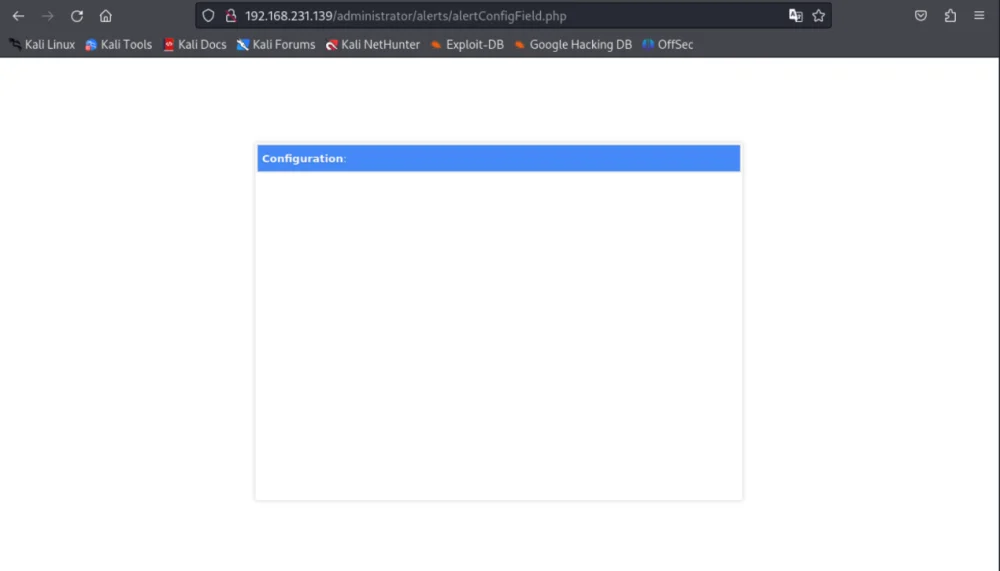Open the extensions puzzle icon
This screenshot has width=1000, height=571.
point(950,16)
